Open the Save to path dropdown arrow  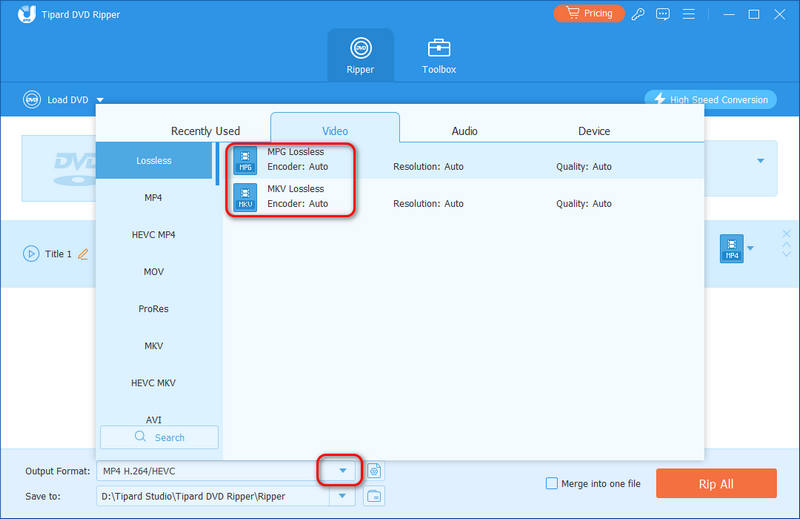coord(342,496)
